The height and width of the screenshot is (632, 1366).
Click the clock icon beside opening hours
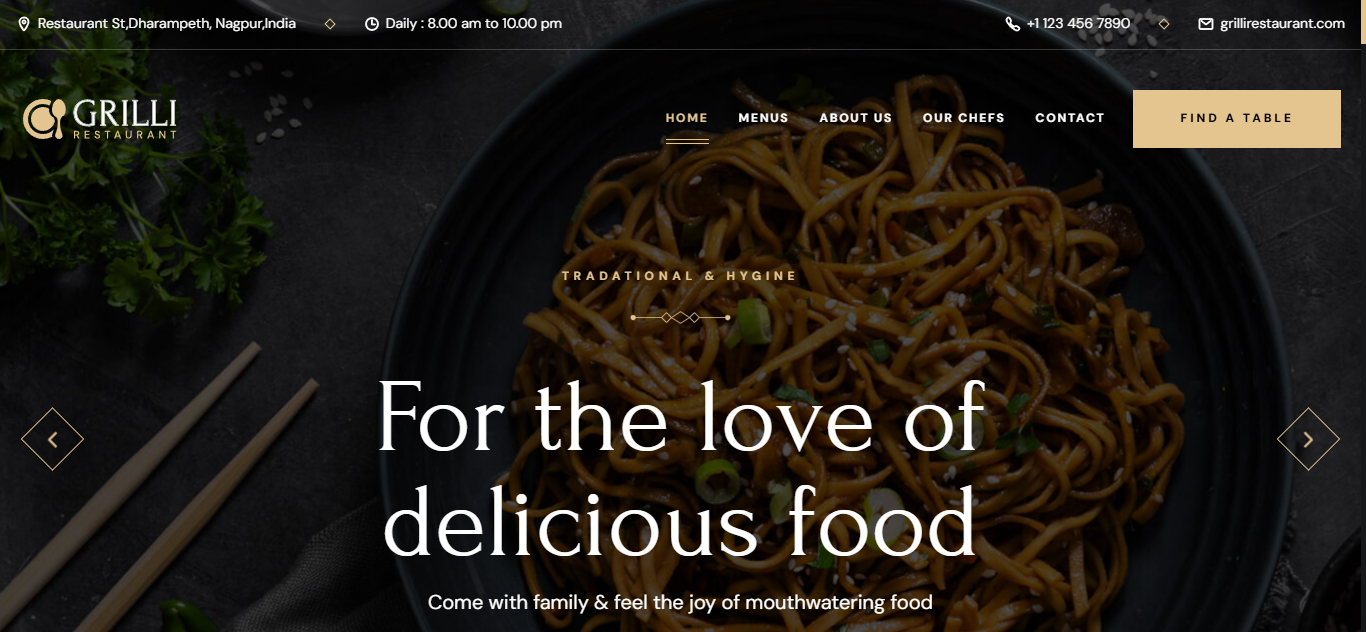click(x=372, y=24)
